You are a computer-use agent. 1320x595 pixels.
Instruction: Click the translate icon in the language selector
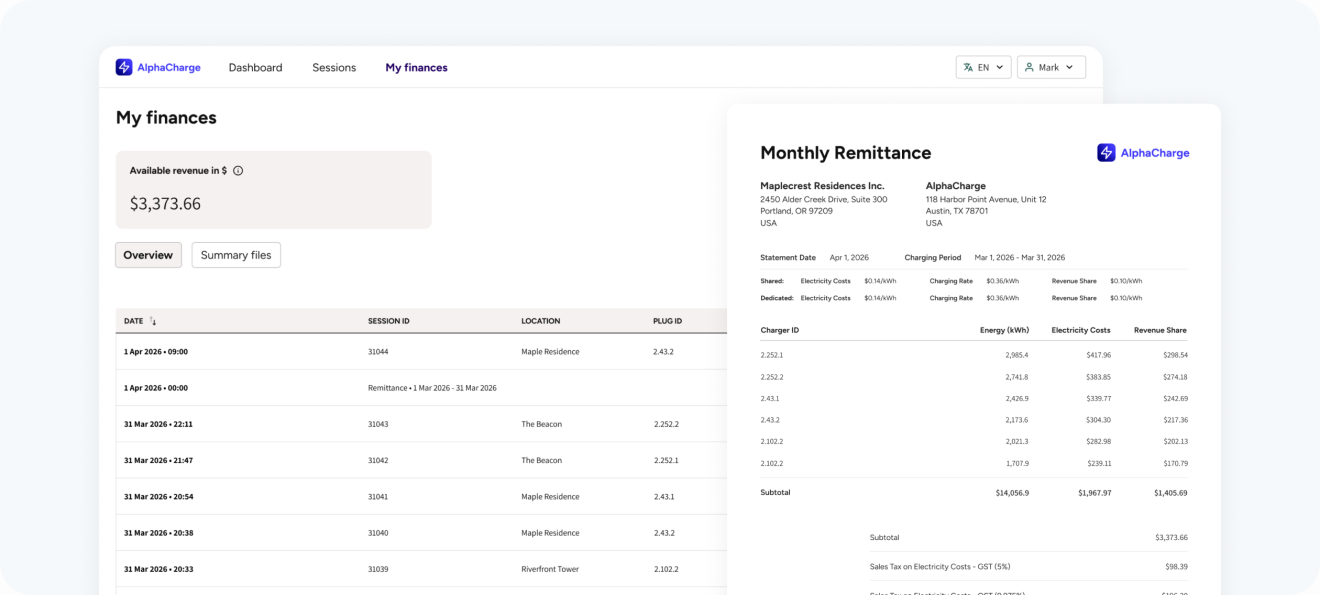pos(968,68)
